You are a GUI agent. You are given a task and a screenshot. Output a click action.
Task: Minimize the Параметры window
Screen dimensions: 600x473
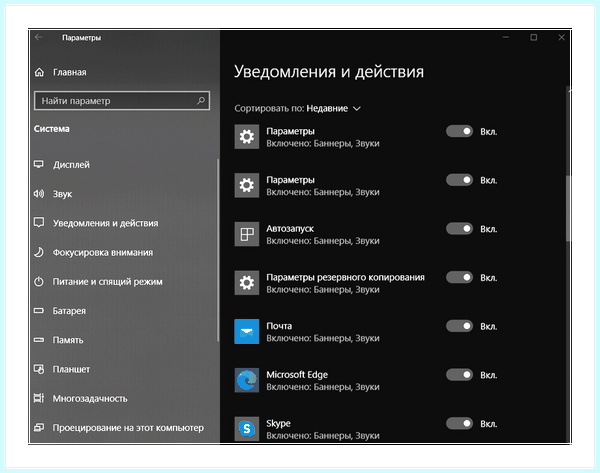pos(506,37)
